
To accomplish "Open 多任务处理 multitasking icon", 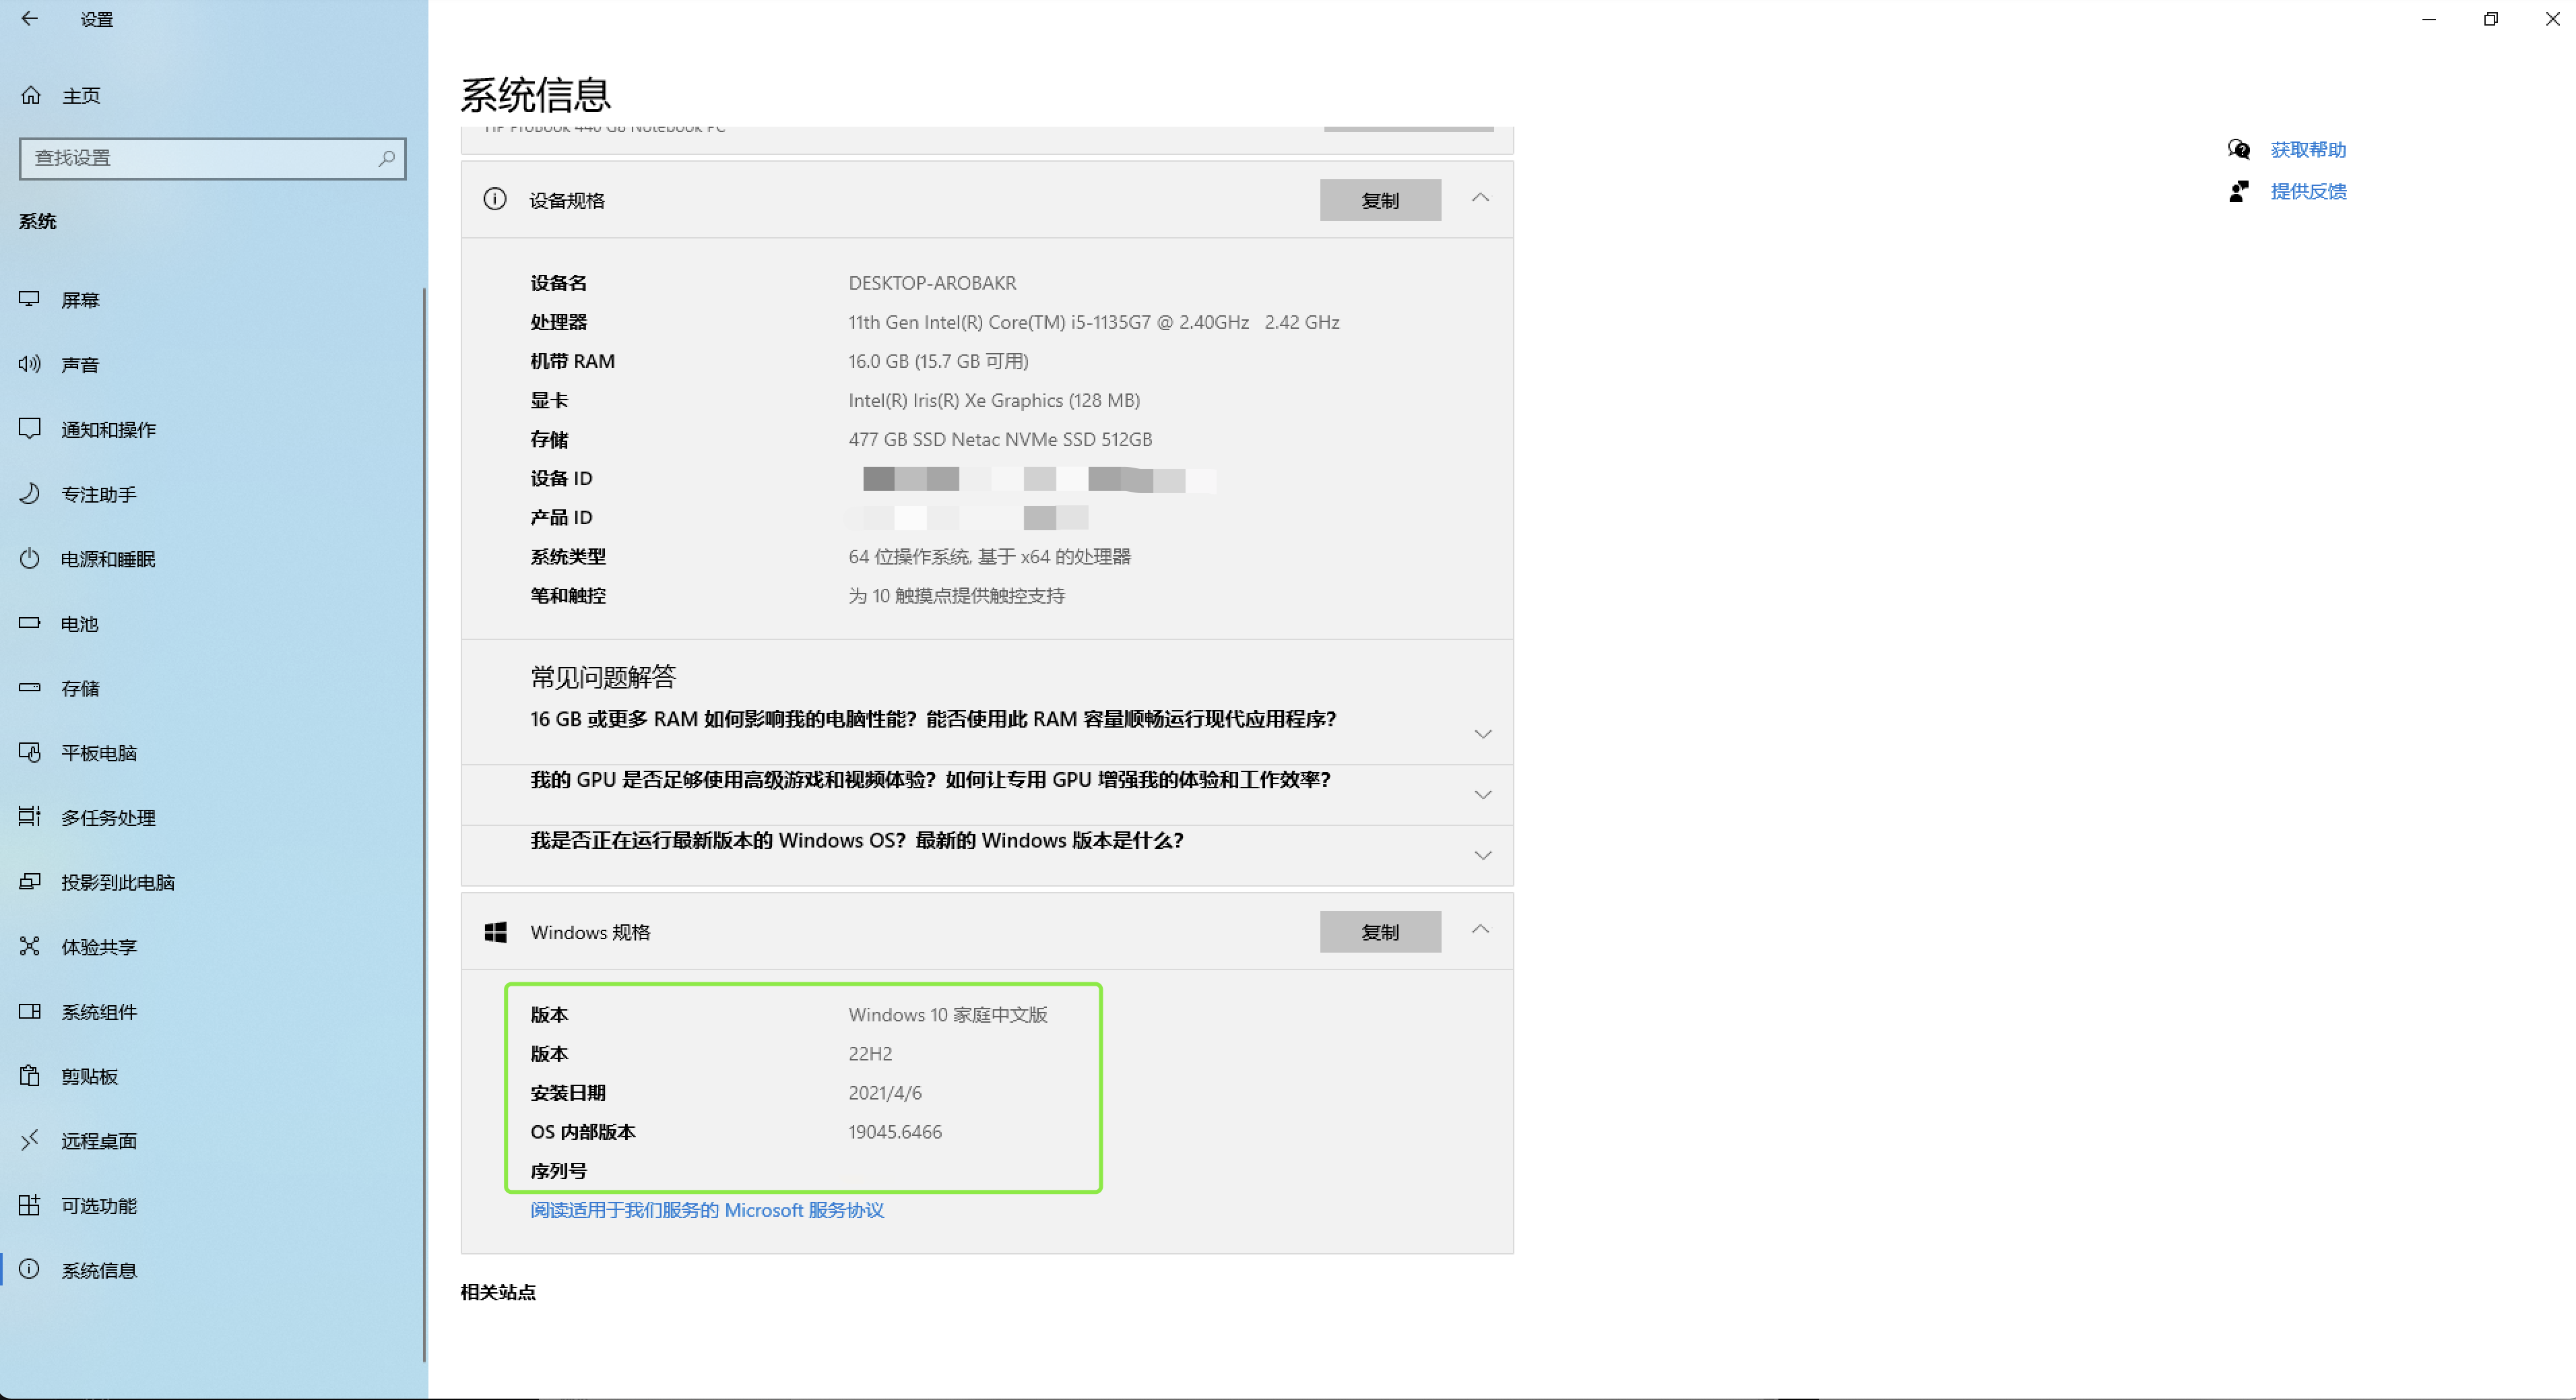I will (x=30, y=817).
